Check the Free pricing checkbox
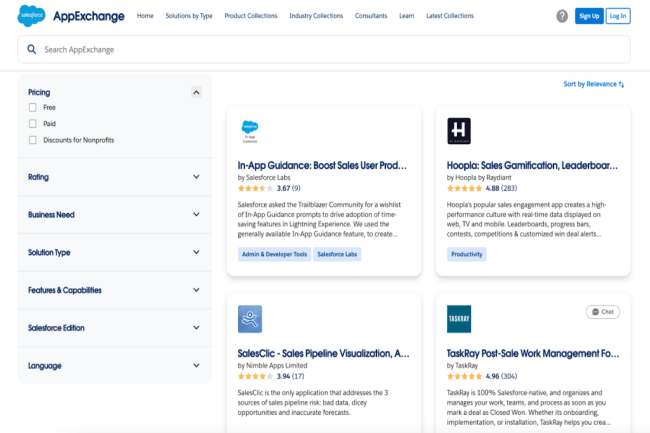This screenshot has width=650, height=433. [x=33, y=107]
